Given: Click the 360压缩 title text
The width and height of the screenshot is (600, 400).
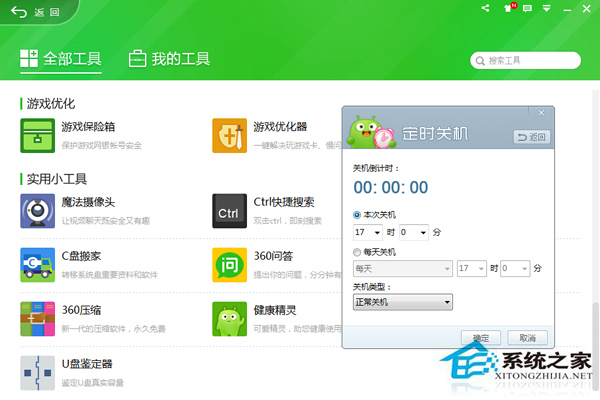Looking at the screenshot, I should tap(82, 310).
